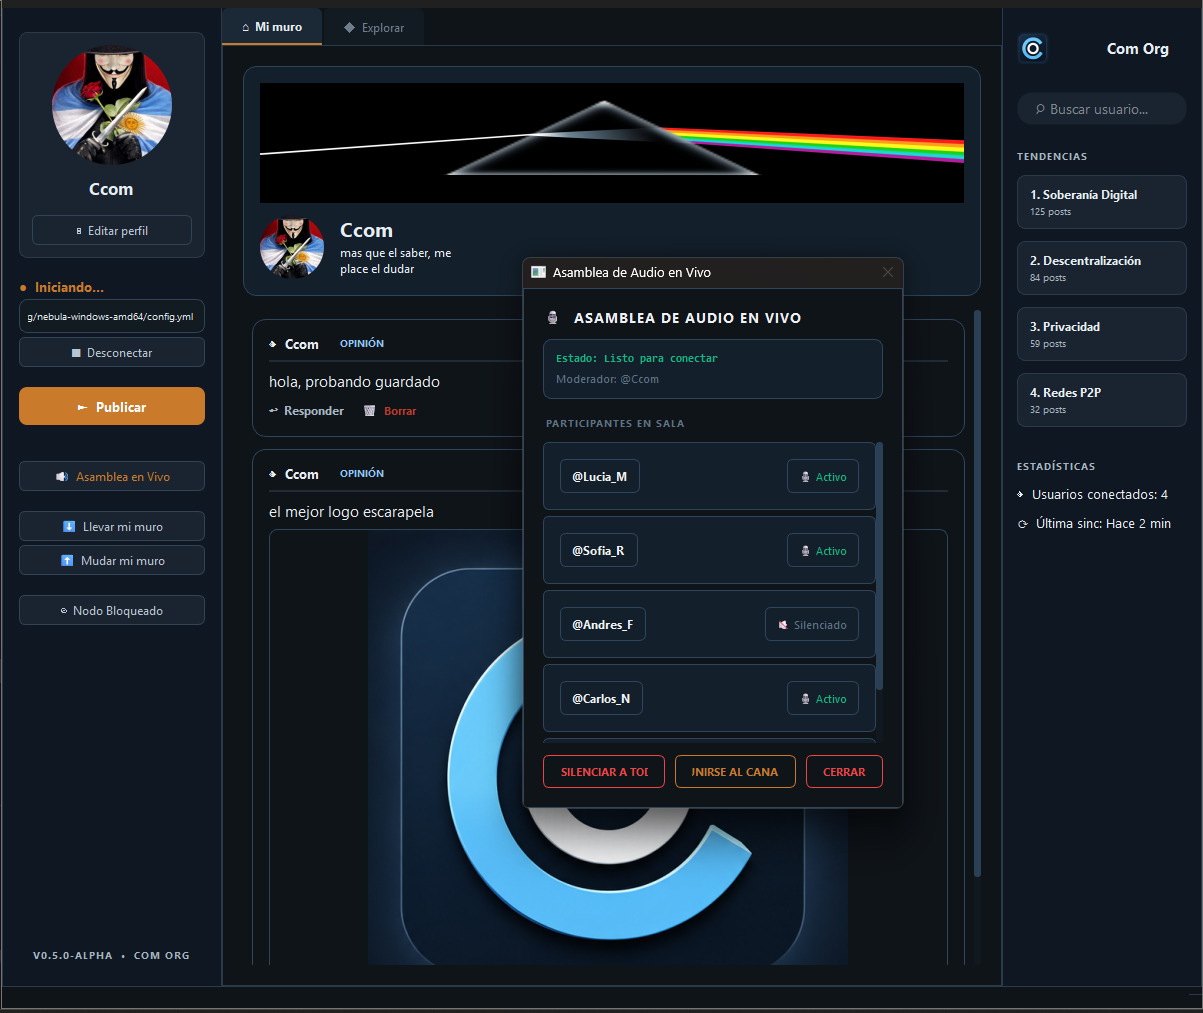Toggle @Andres_F Silenciado status
The height and width of the screenshot is (1013, 1203).
coord(811,625)
